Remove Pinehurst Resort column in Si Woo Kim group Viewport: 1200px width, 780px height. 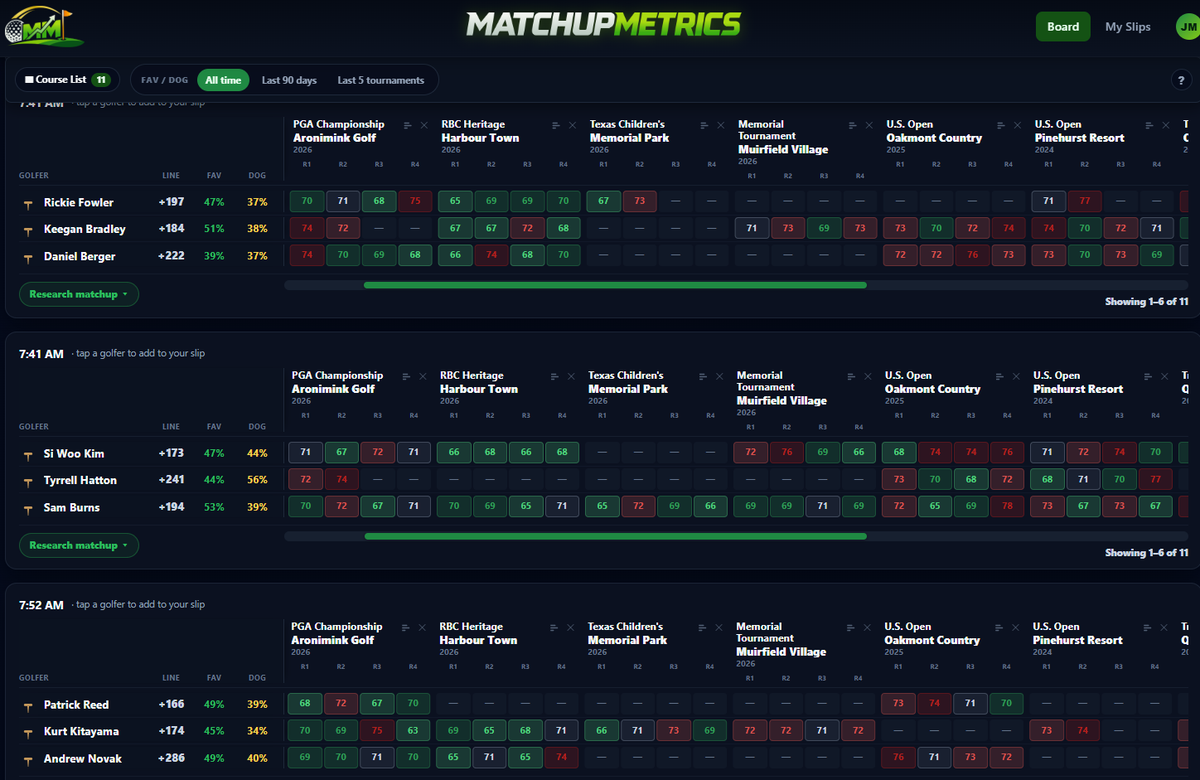(1164, 376)
